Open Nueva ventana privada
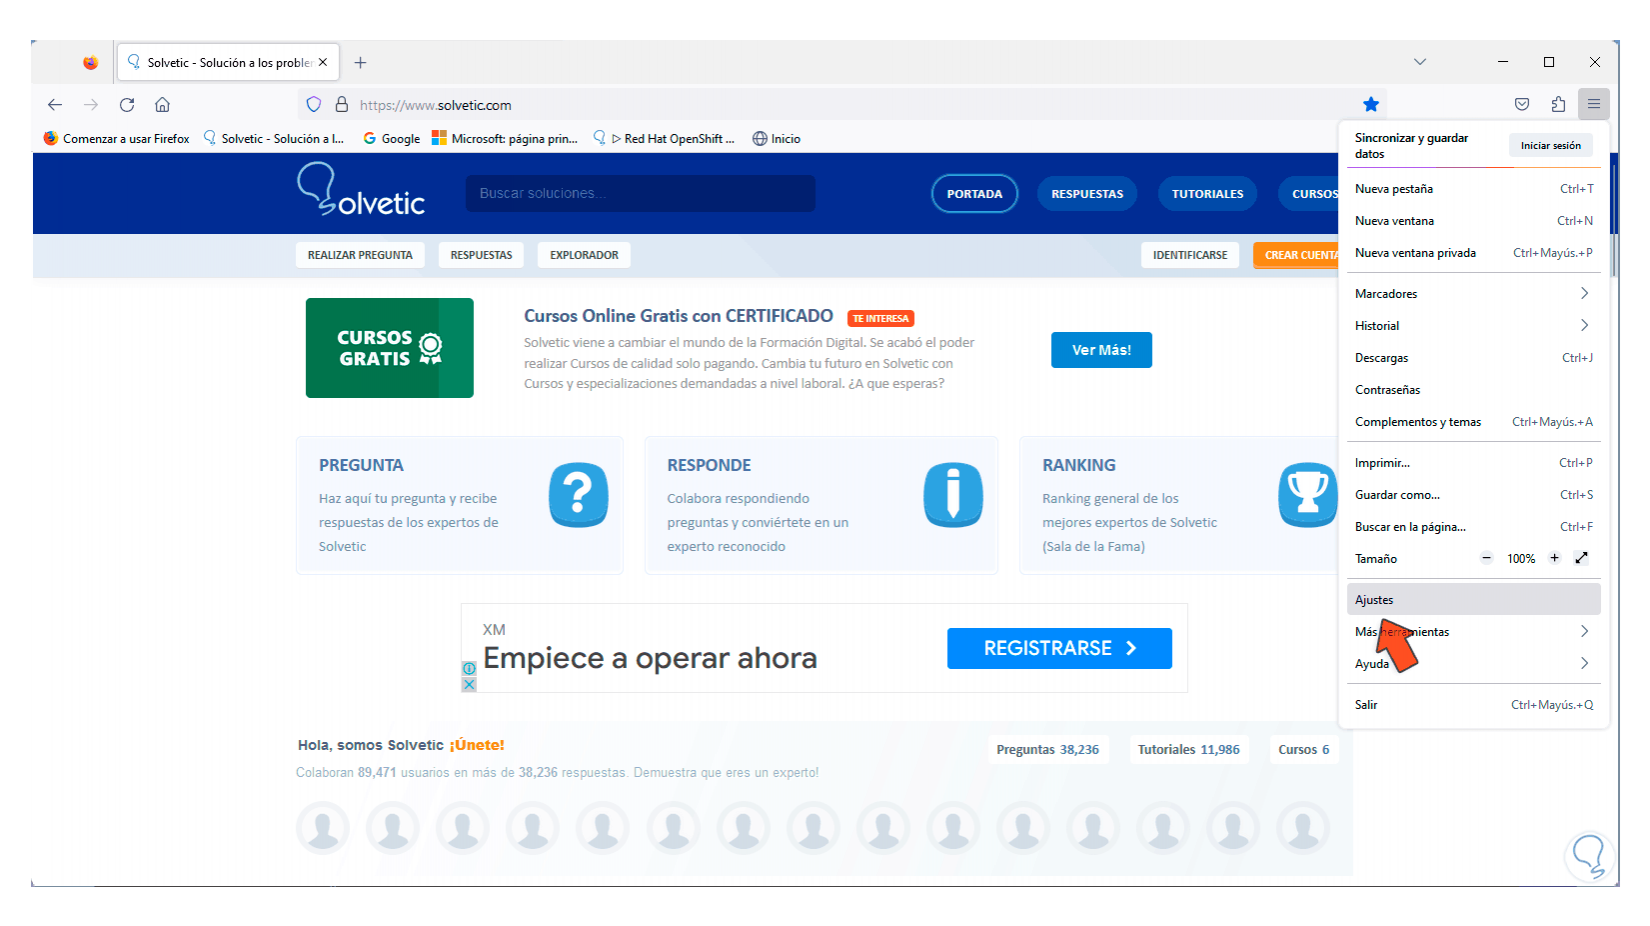 click(x=1474, y=253)
